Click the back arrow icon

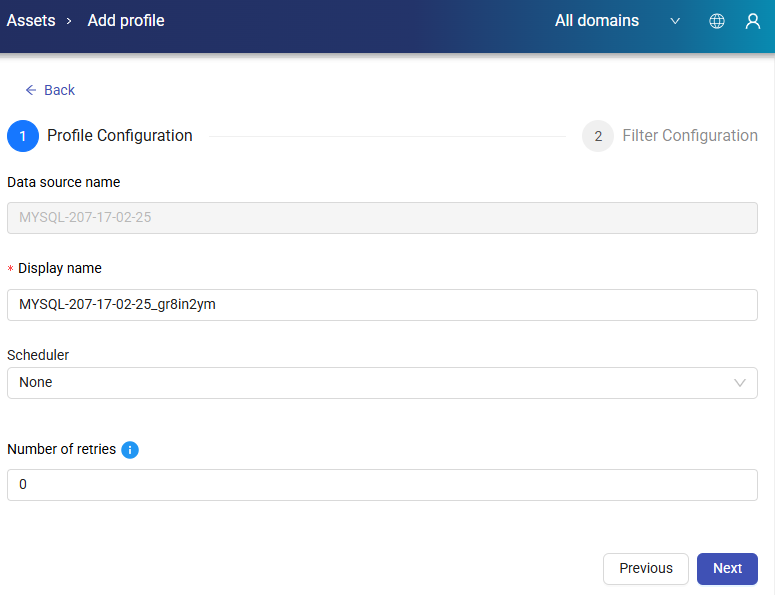pos(31,90)
